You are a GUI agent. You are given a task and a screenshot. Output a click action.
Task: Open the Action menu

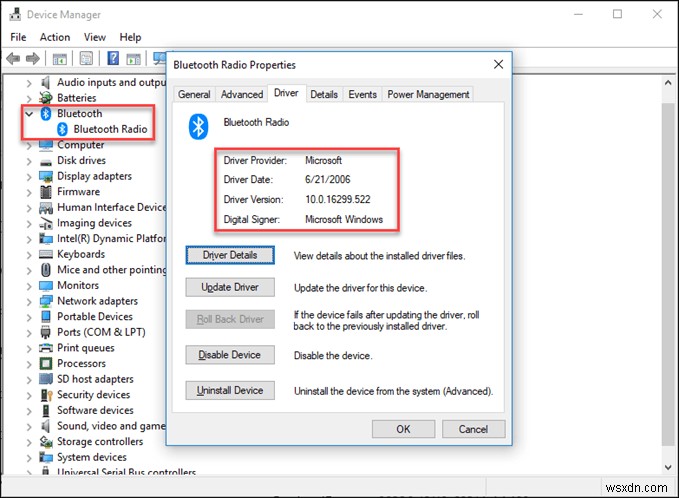(x=55, y=37)
